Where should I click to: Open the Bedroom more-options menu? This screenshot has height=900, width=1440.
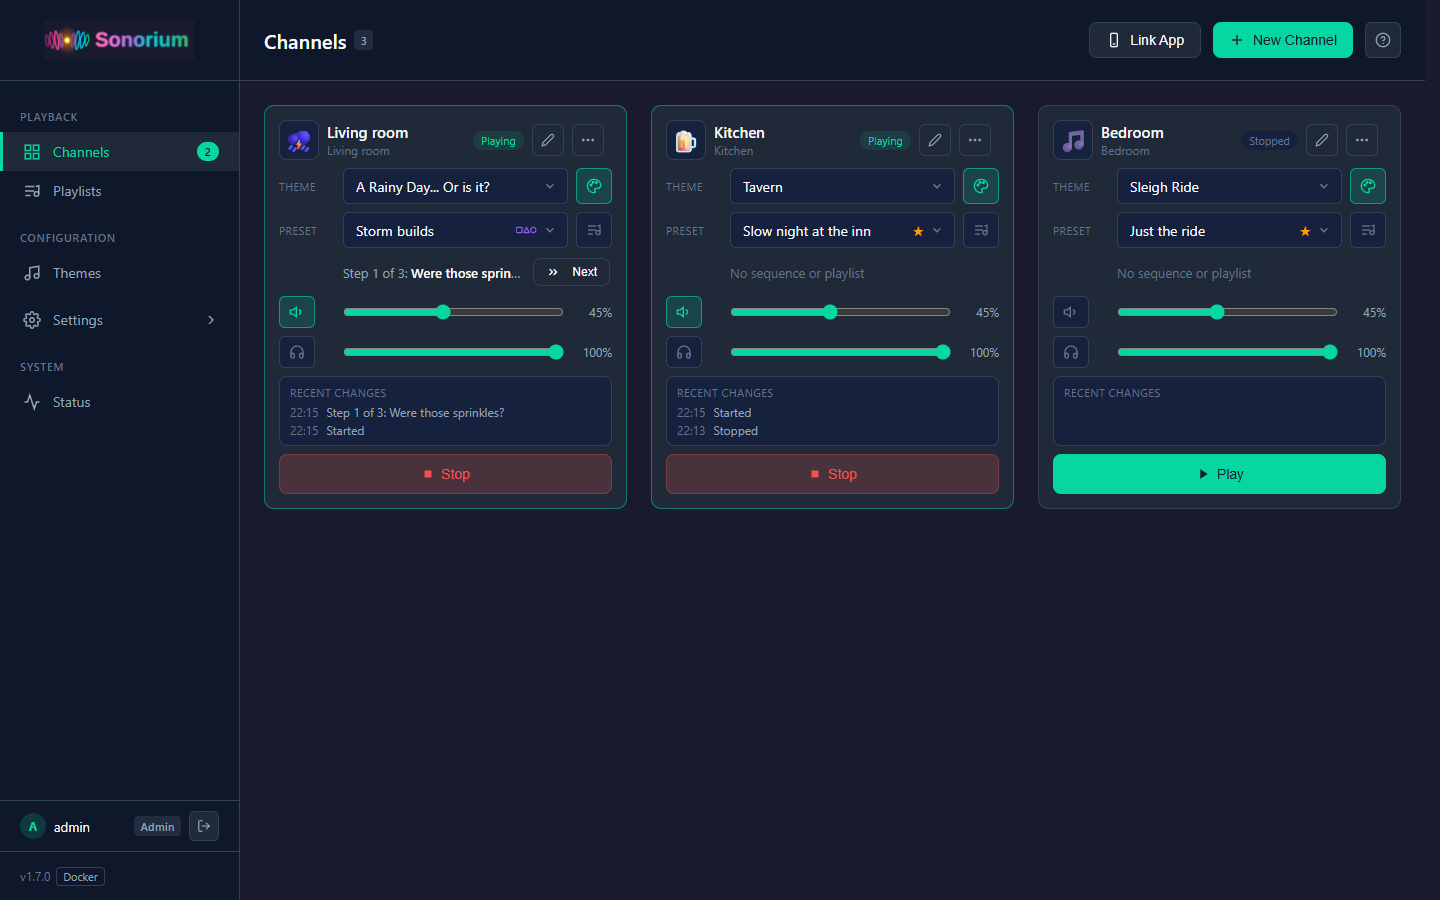tap(1362, 140)
